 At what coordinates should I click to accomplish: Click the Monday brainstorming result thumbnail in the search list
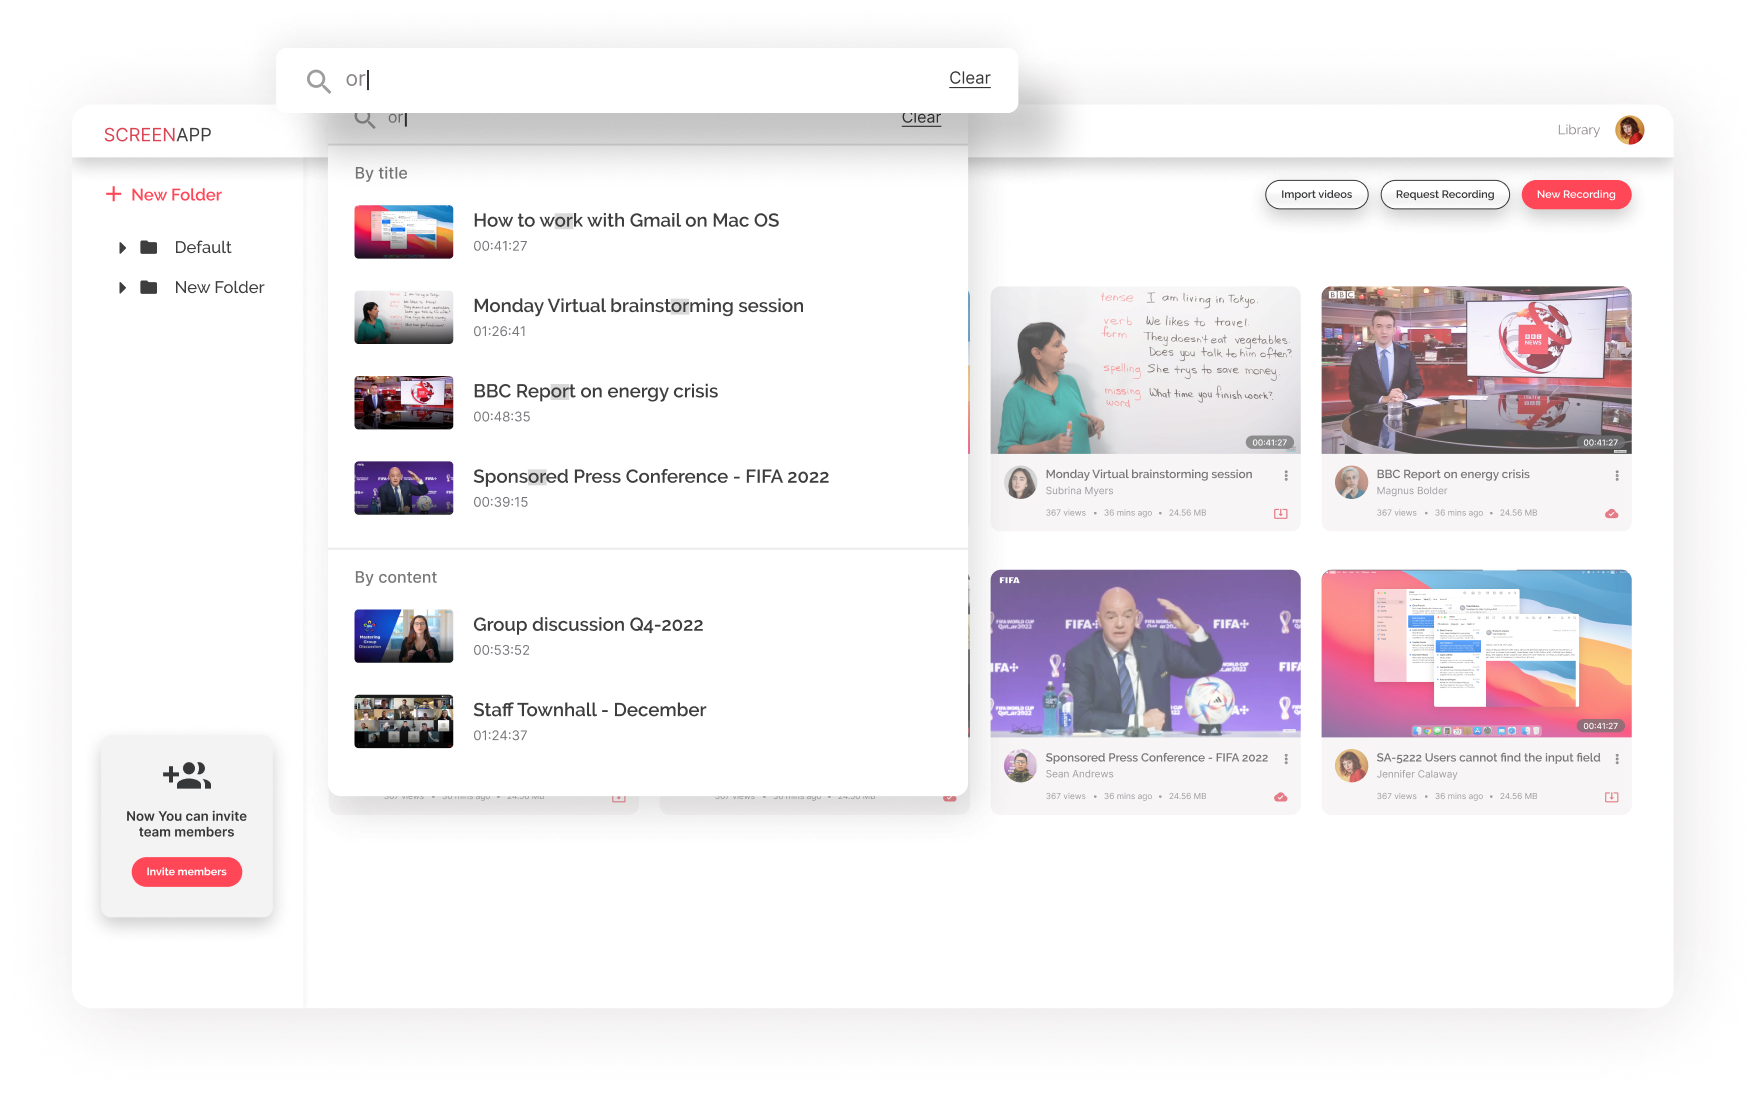(404, 317)
